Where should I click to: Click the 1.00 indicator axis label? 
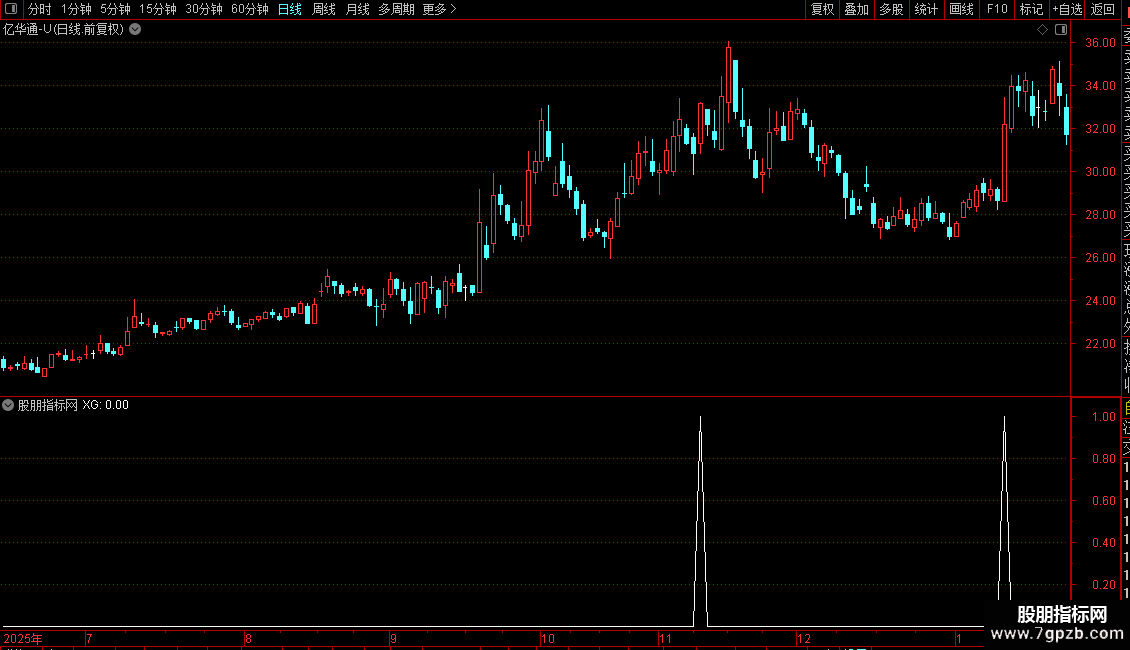[x=1103, y=417]
